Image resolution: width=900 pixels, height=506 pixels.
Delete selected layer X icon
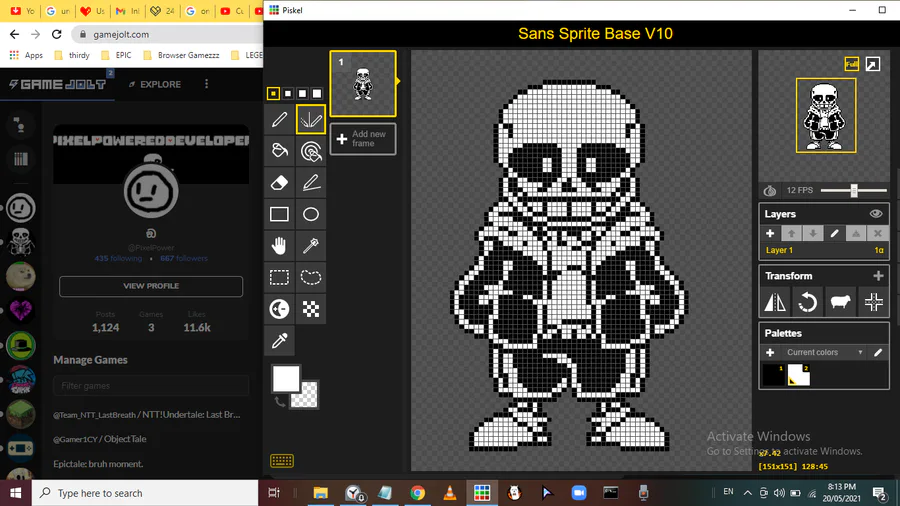click(x=878, y=233)
